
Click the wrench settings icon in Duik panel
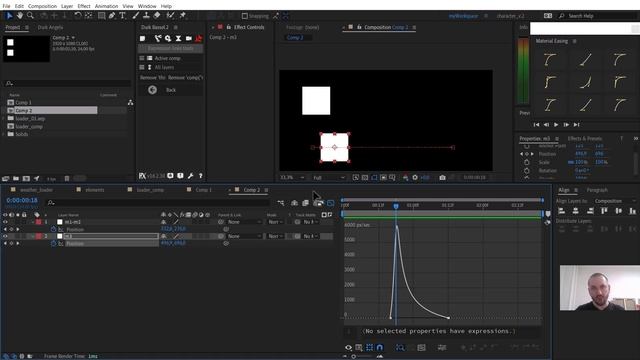point(191,176)
